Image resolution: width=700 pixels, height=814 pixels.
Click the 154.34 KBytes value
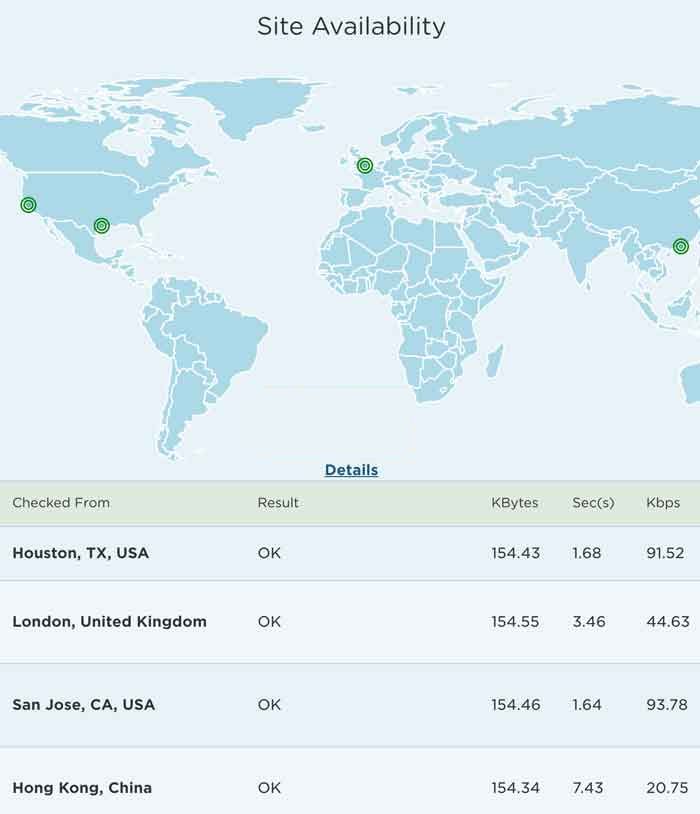click(x=516, y=788)
